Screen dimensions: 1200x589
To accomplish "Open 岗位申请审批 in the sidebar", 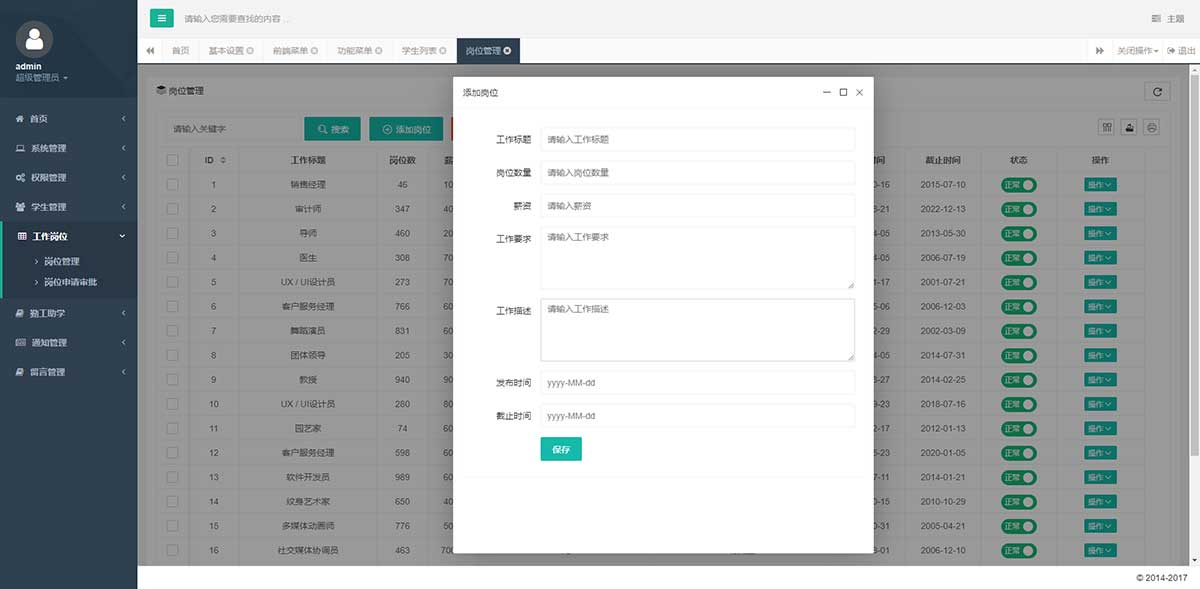I will (70, 282).
